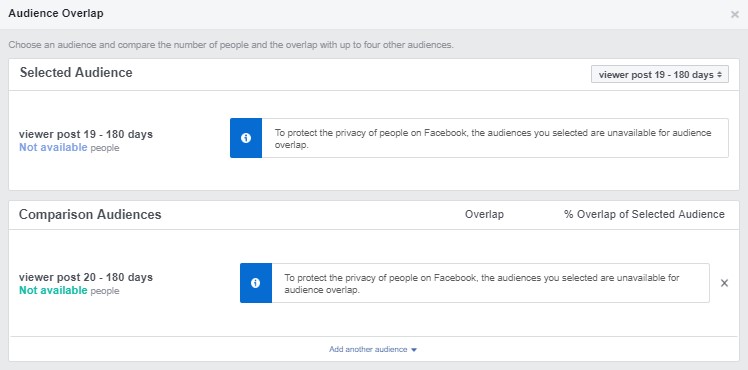This screenshot has height=370, width=748.
Task: Select the viewer post 20 - 180 days audience name
Action: 86,278
